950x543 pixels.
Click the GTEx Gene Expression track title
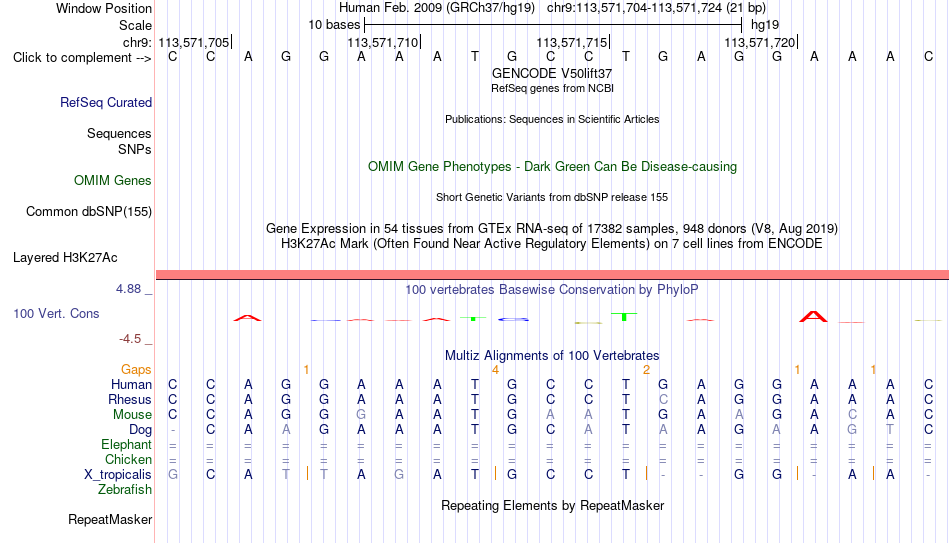[552, 228]
